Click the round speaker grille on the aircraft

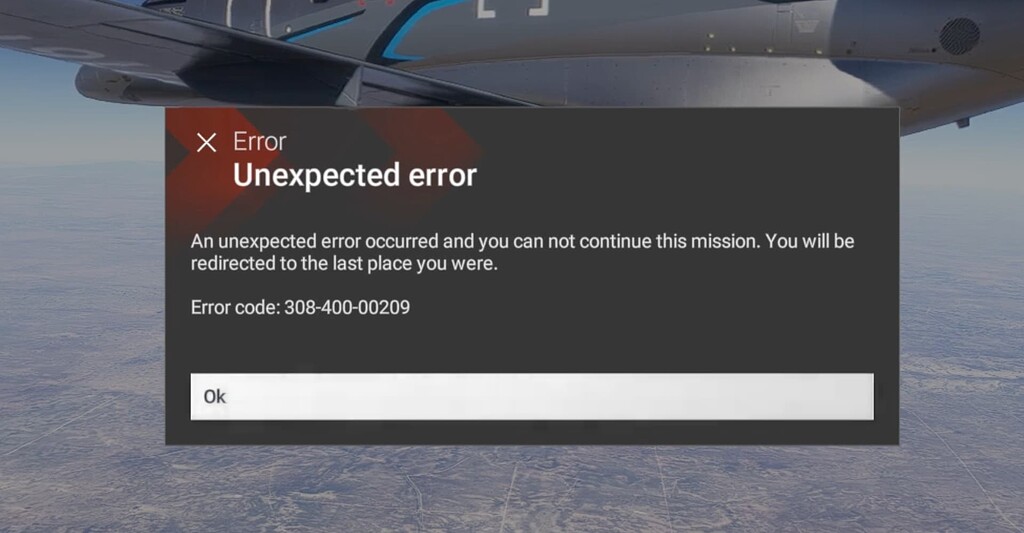959,36
